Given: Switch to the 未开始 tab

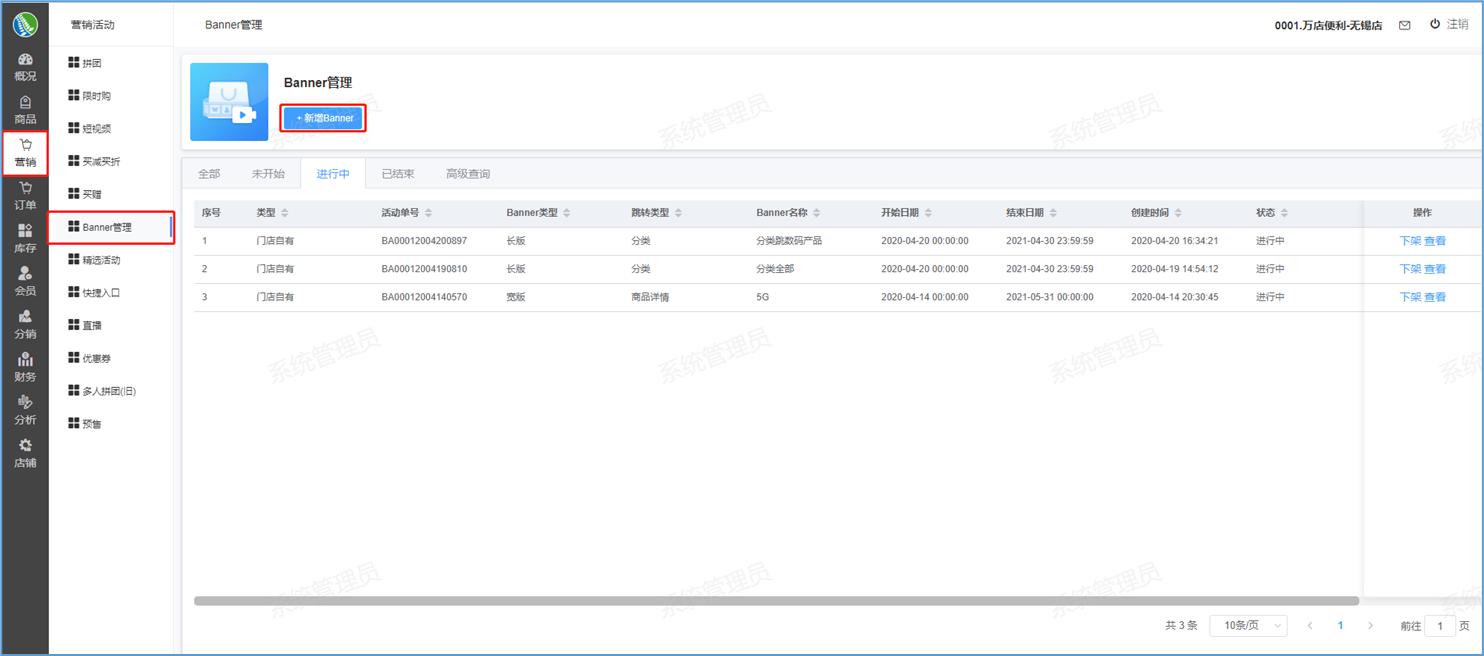Looking at the screenshot, I should (268, 174).
